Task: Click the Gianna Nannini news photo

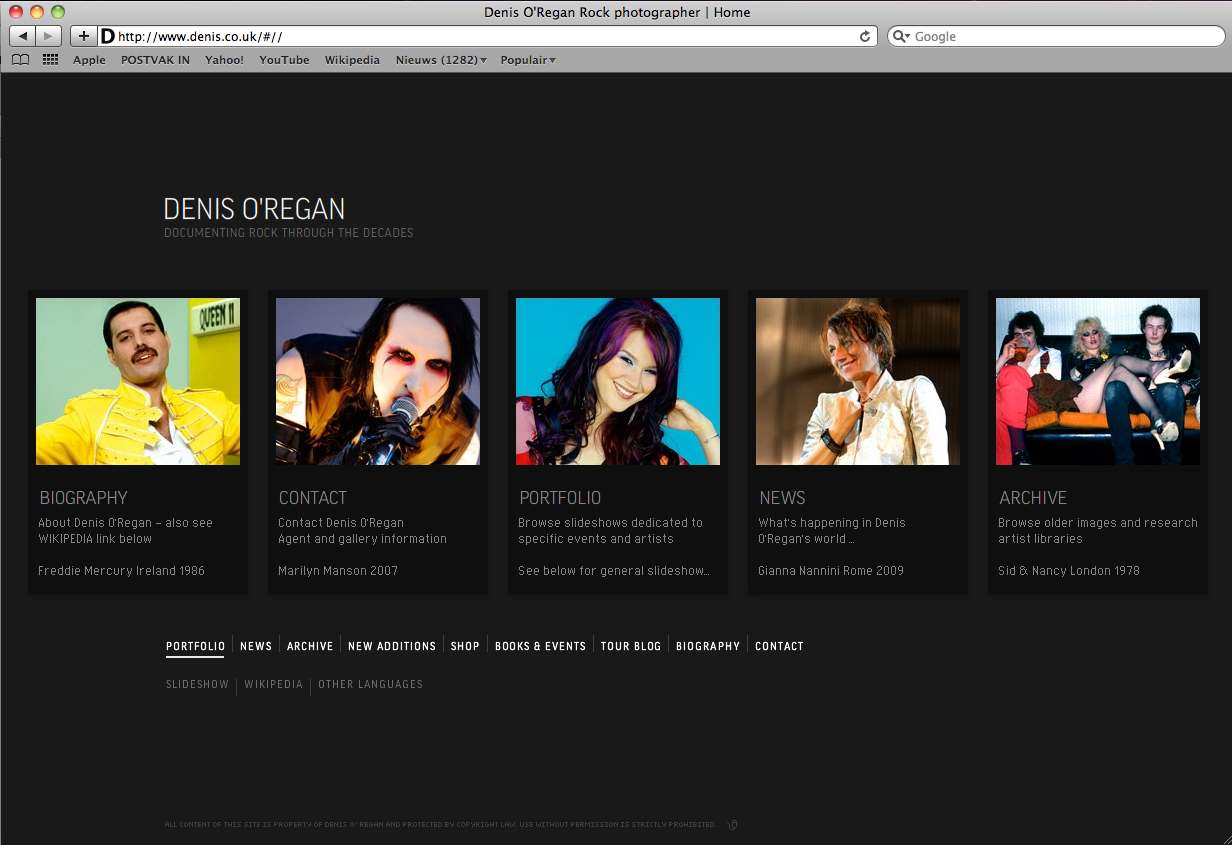Action: pyautogui.click(x=858, y=381)
